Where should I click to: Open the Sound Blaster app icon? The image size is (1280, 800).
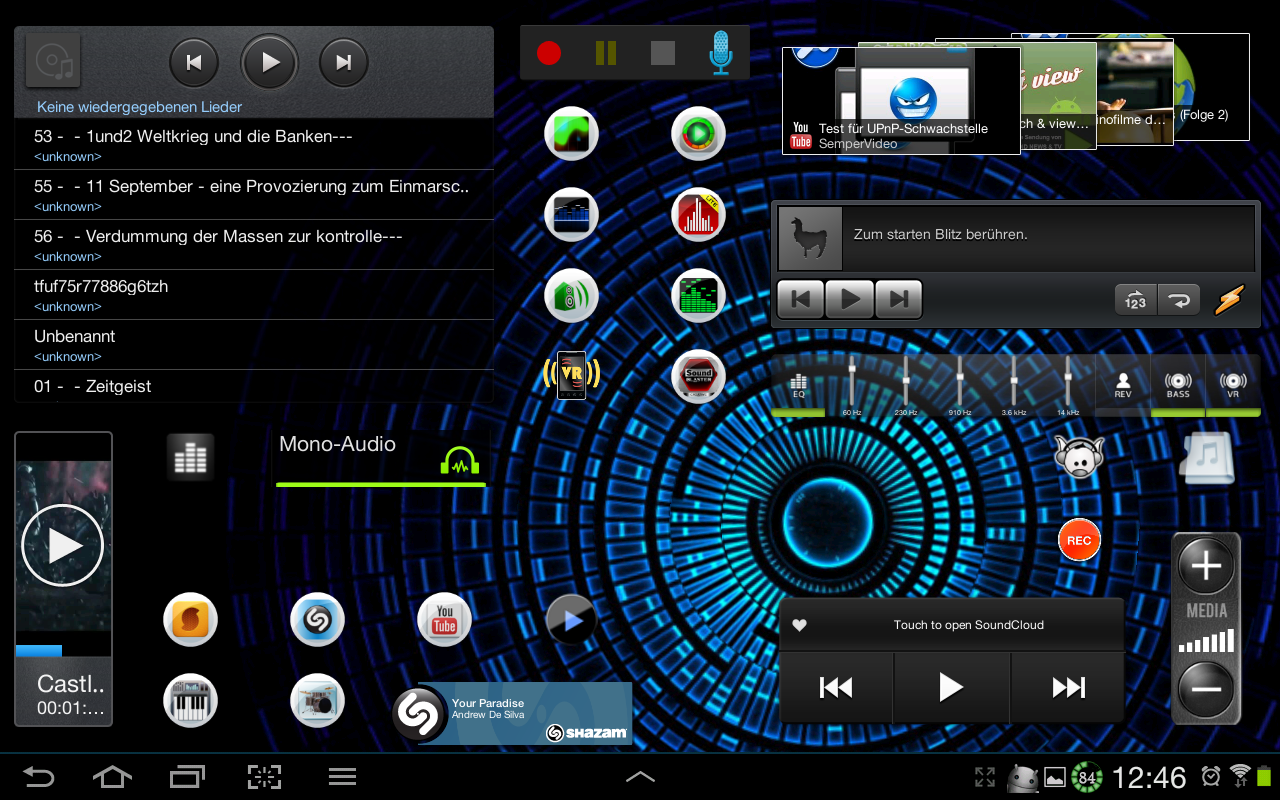coord(697,376)
